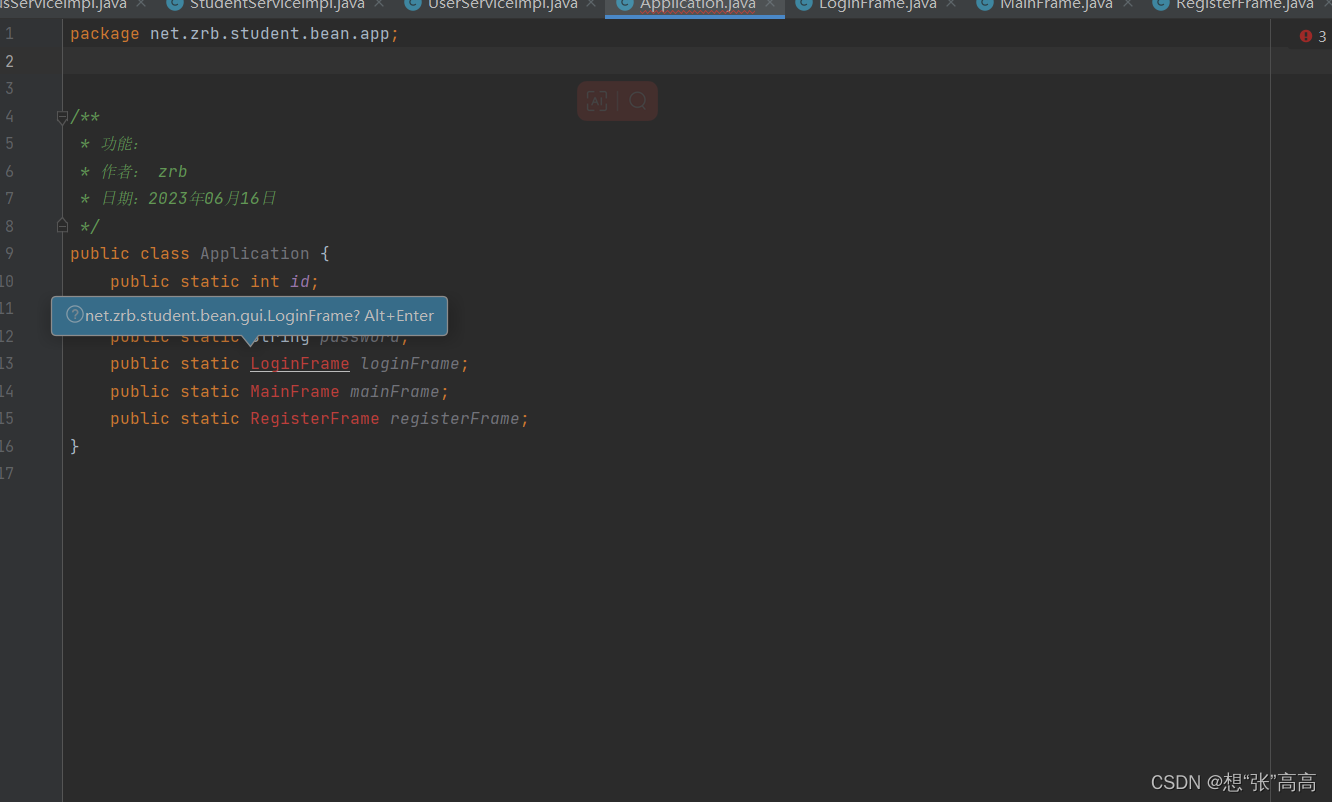
Task: Click the fold end marker beside */
Action: [62, 226]
